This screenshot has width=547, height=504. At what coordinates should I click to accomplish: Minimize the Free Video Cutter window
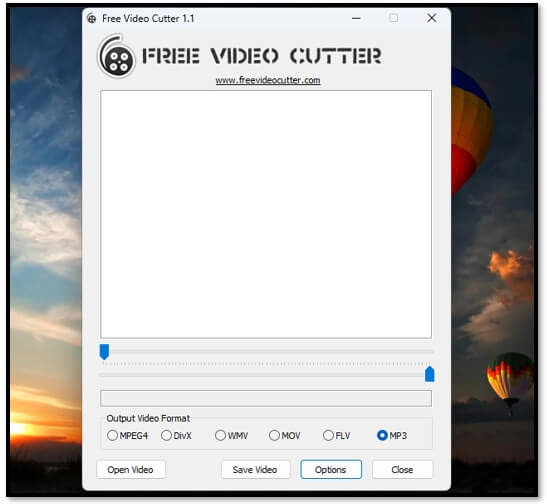point(356,18)
